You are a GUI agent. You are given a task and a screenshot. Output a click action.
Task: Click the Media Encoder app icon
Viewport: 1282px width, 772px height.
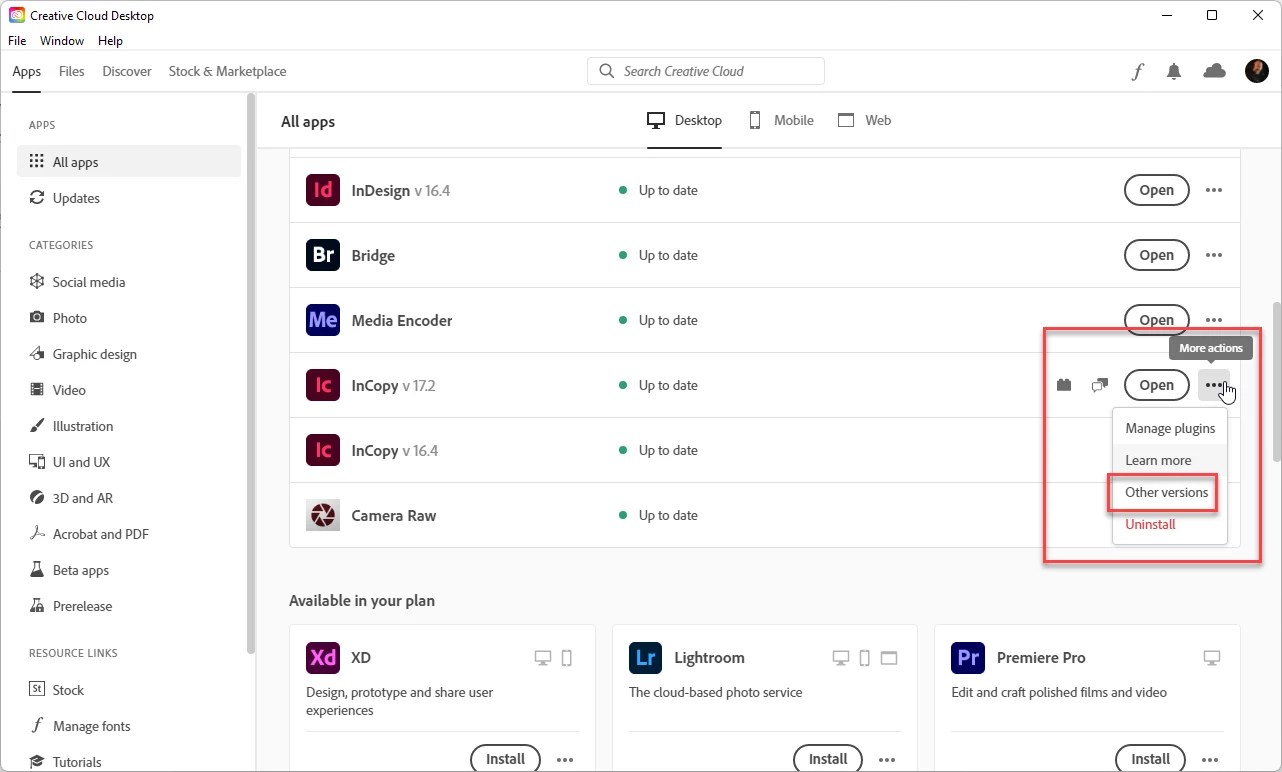point(323,320)
